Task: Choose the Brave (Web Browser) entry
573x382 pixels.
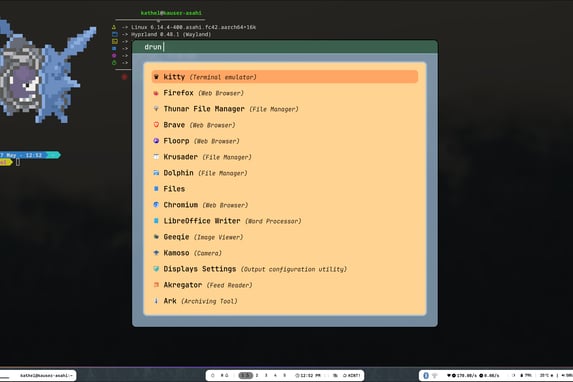Action: coord(285,125)
